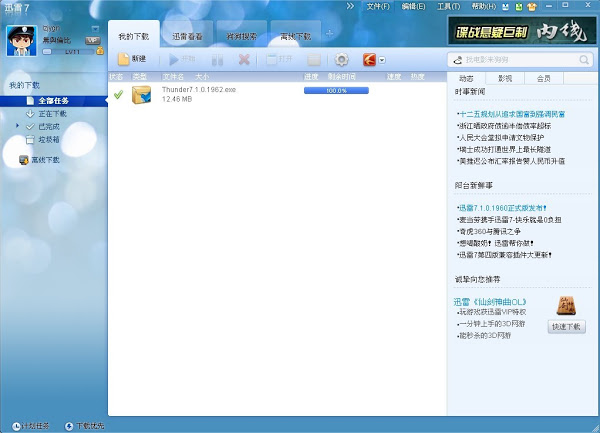This screenshot has width=600, height=433.
Task: Click the green icon in title bar
Action: 519,7
